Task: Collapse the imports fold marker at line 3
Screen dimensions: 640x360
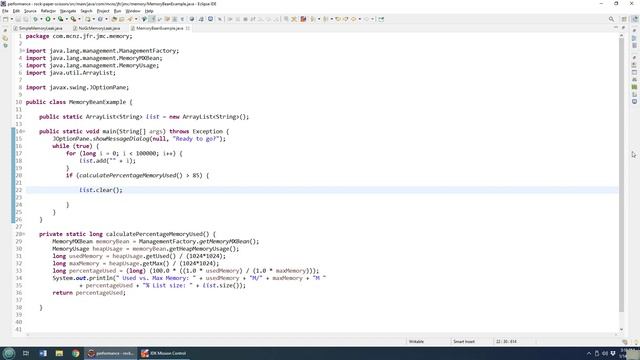Action: tap(24, 51)
